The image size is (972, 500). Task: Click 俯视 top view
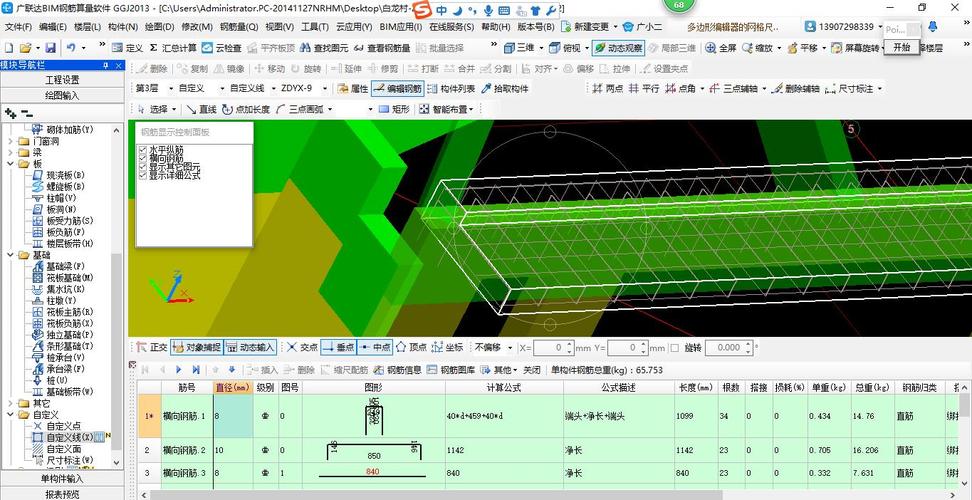(565, 48)
